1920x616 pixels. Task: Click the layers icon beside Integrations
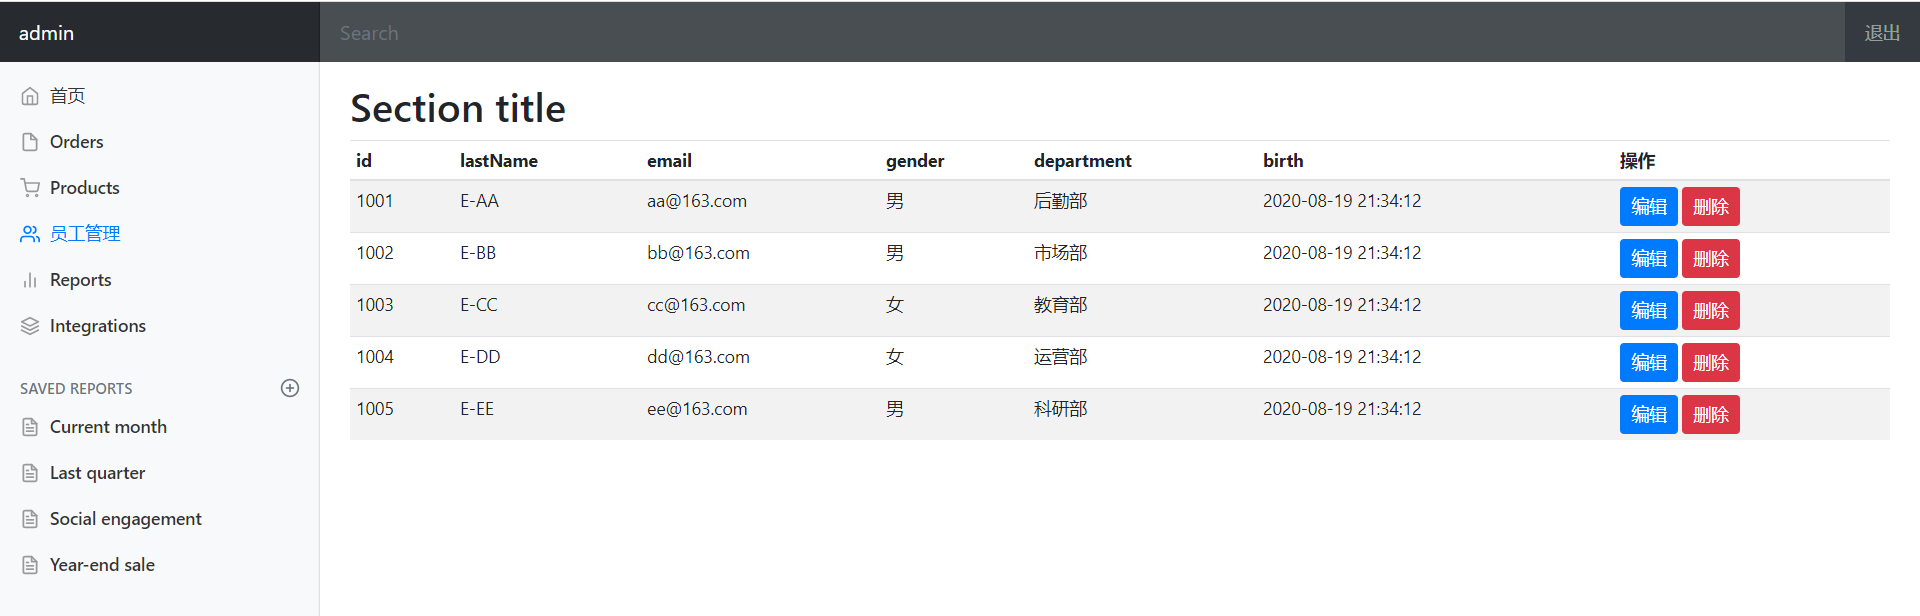coord(30,326)
